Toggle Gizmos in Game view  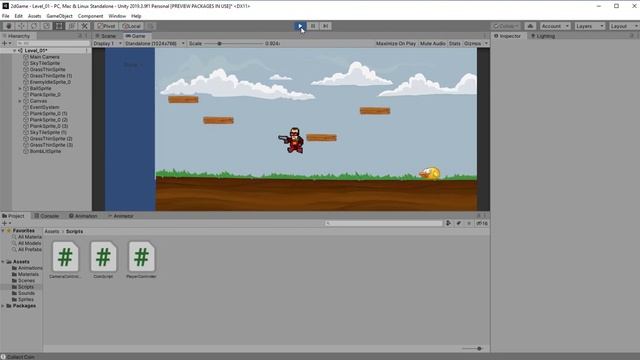[x=473, y=43]
